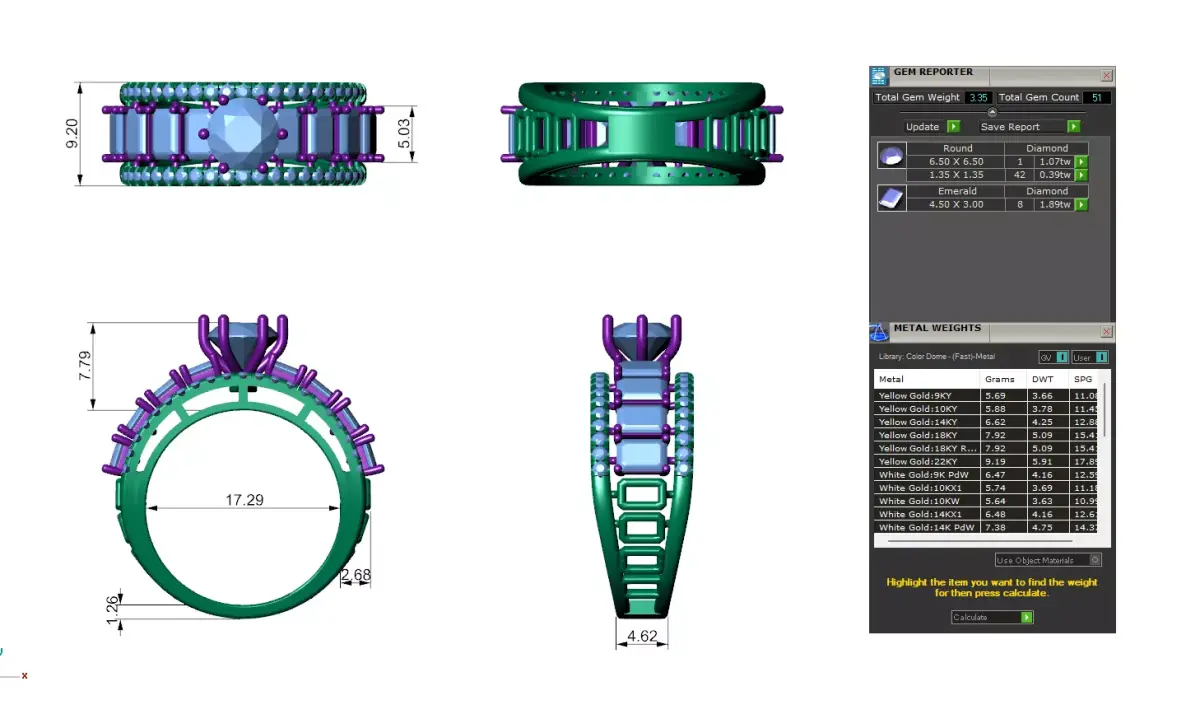Click the Metal Weights panel icon
1200x705 pixels.
tap(879, 331)
